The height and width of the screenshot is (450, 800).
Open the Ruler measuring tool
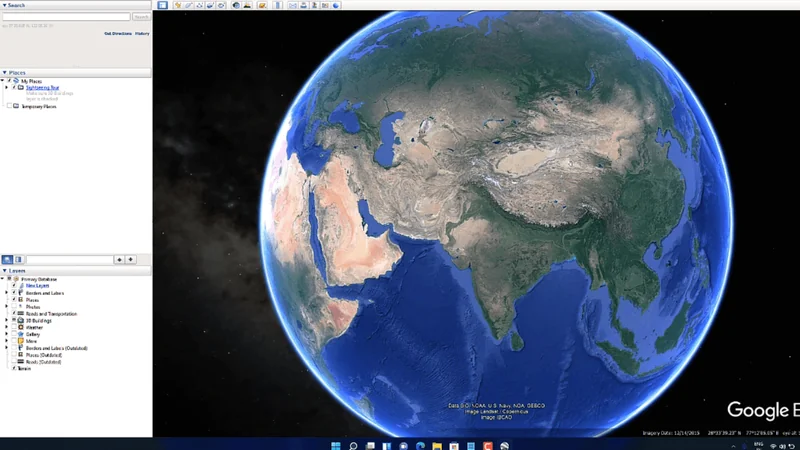[277, 5]
